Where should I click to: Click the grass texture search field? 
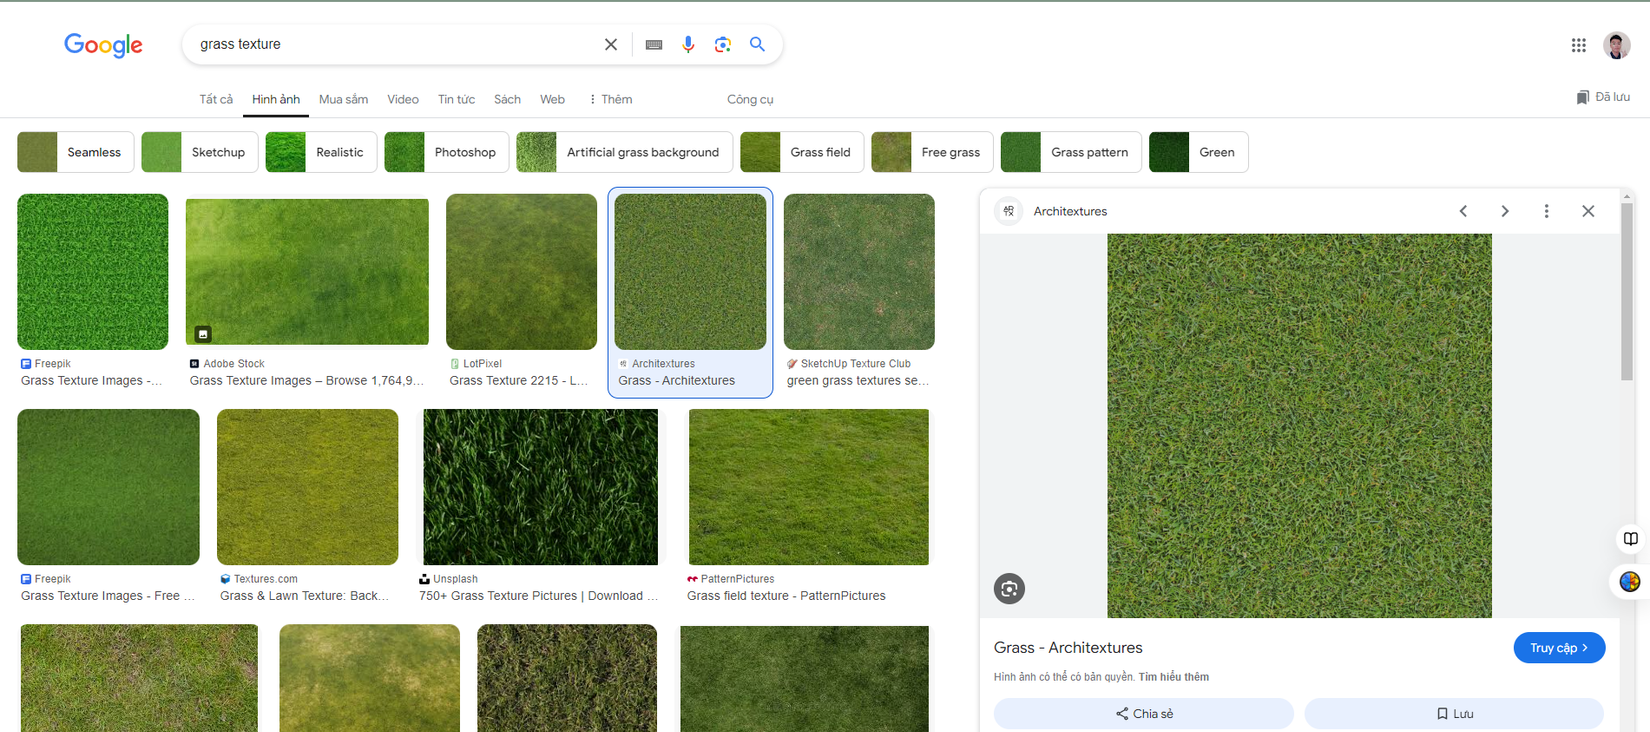point(390,44)
